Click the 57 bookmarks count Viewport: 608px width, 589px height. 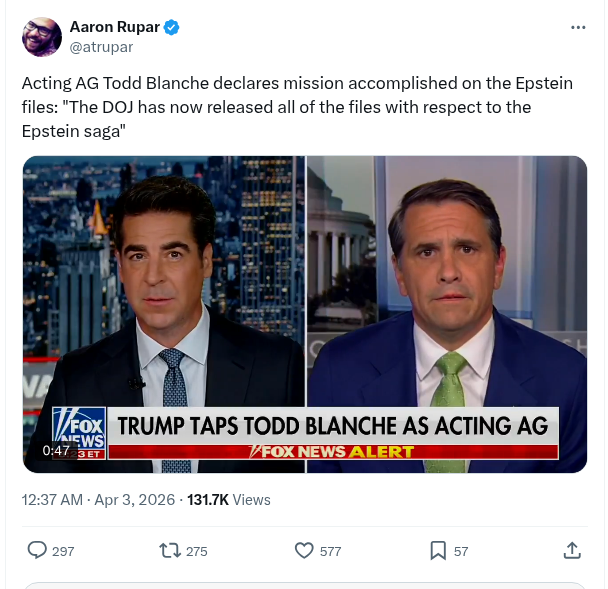pyautogui.click(x=461, y=551)
